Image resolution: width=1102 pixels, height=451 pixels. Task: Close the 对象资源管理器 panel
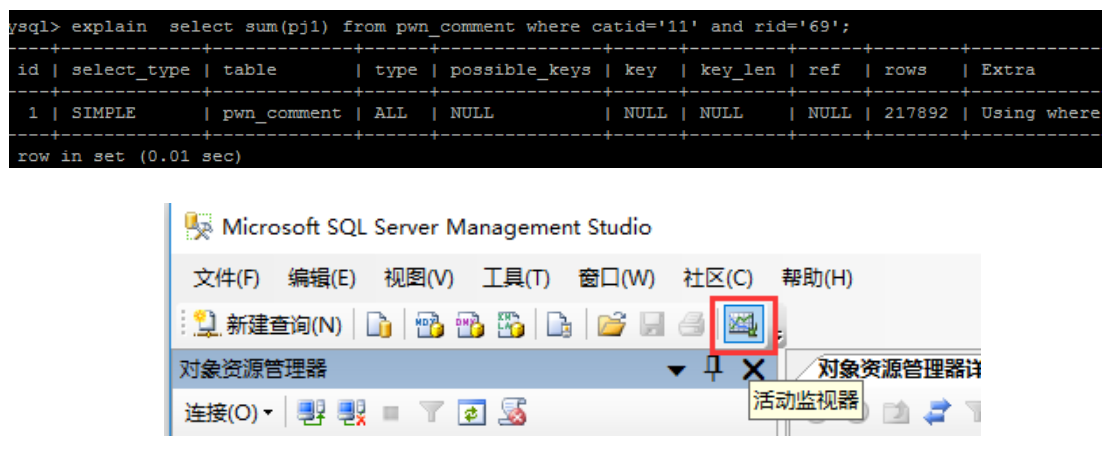pyautogui.click(x=753, y=370)
